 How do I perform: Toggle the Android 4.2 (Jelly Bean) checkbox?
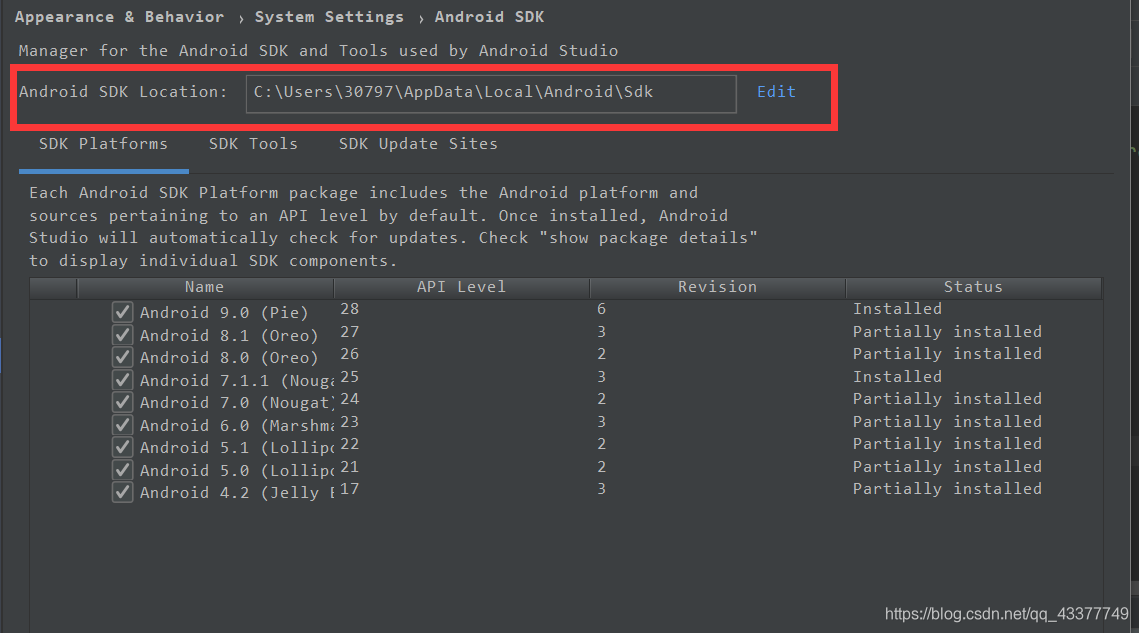(x=122, y=493)
